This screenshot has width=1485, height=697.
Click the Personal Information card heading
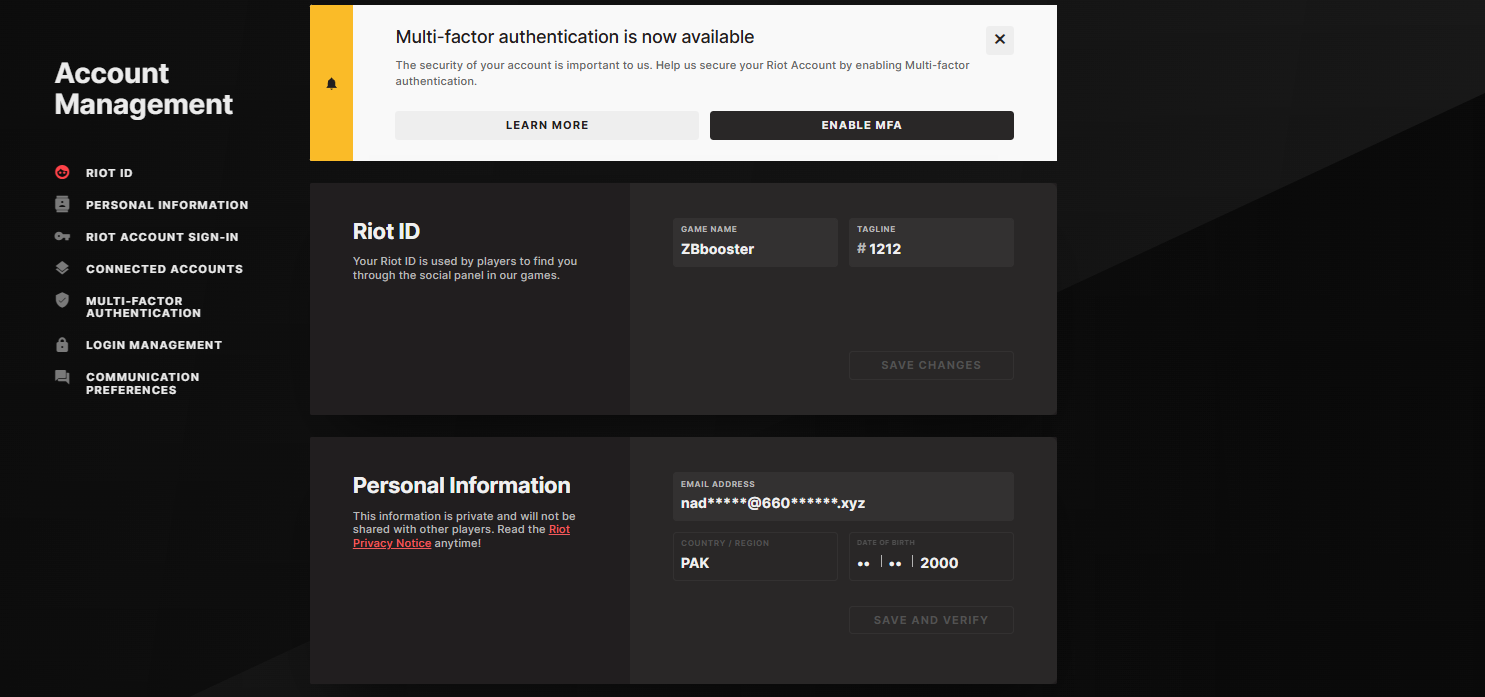coord(462,486)
